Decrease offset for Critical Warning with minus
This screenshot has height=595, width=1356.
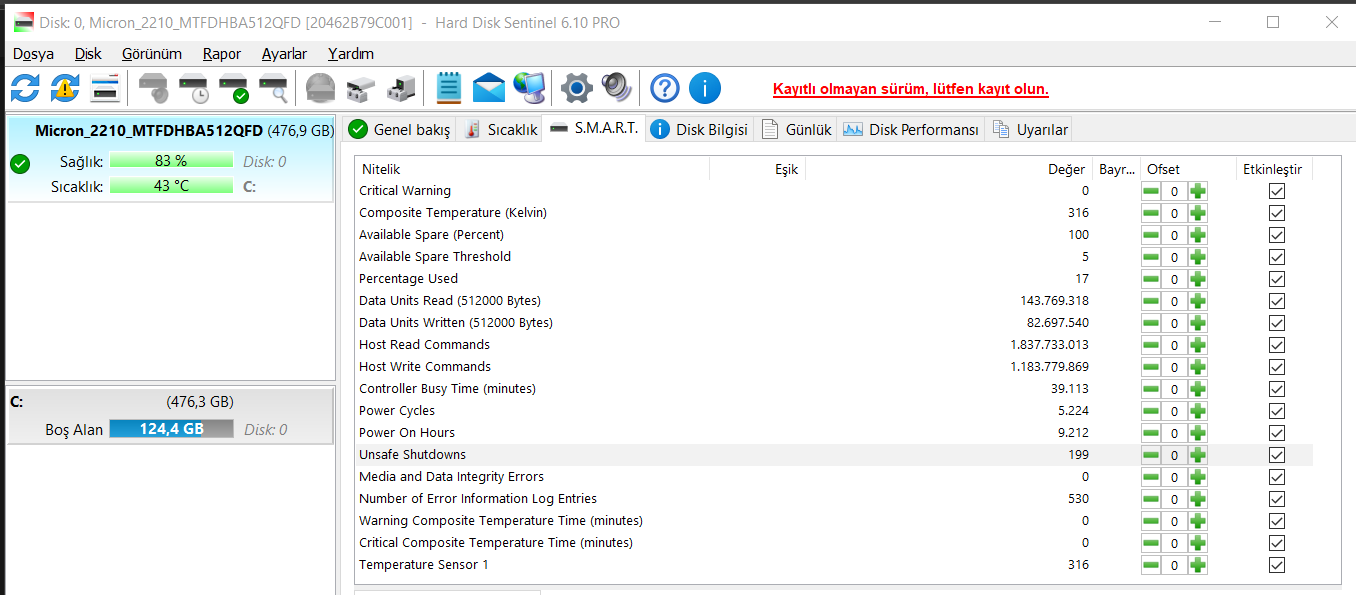point(1152,191)
